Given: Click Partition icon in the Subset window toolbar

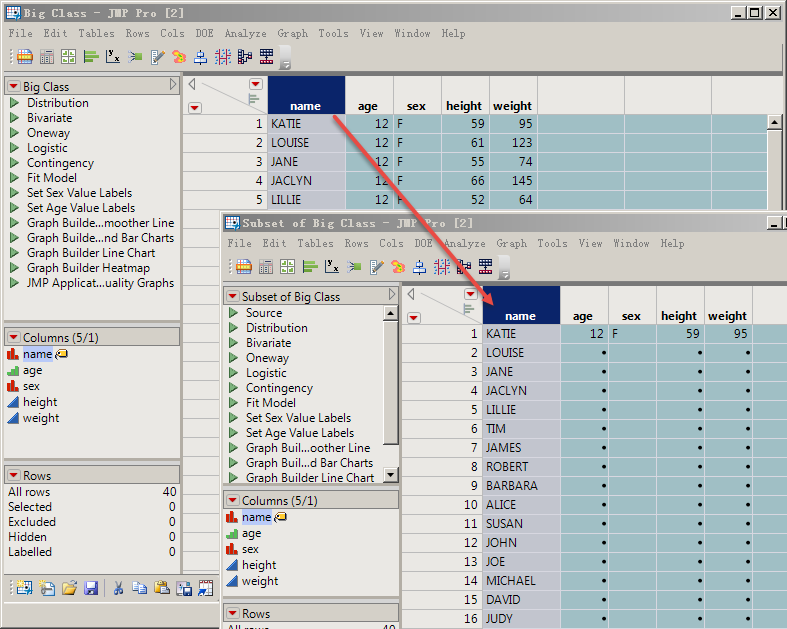Looking at the screenshot, I should (441, 267).
